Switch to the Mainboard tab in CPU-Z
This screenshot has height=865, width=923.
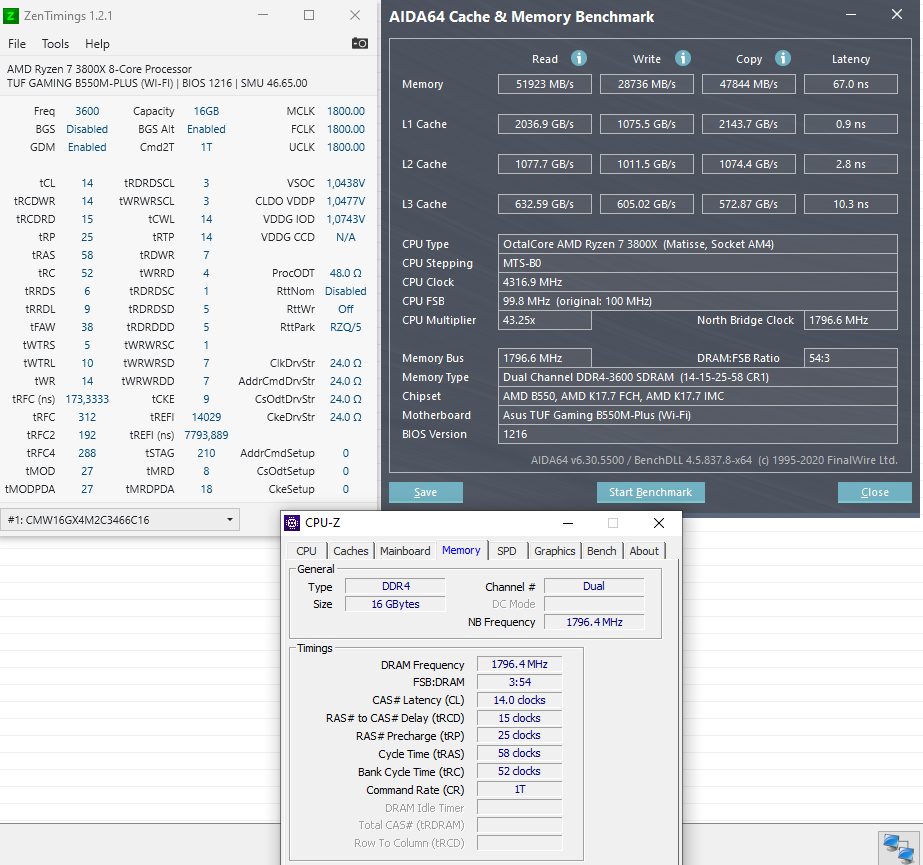[405, 551]
